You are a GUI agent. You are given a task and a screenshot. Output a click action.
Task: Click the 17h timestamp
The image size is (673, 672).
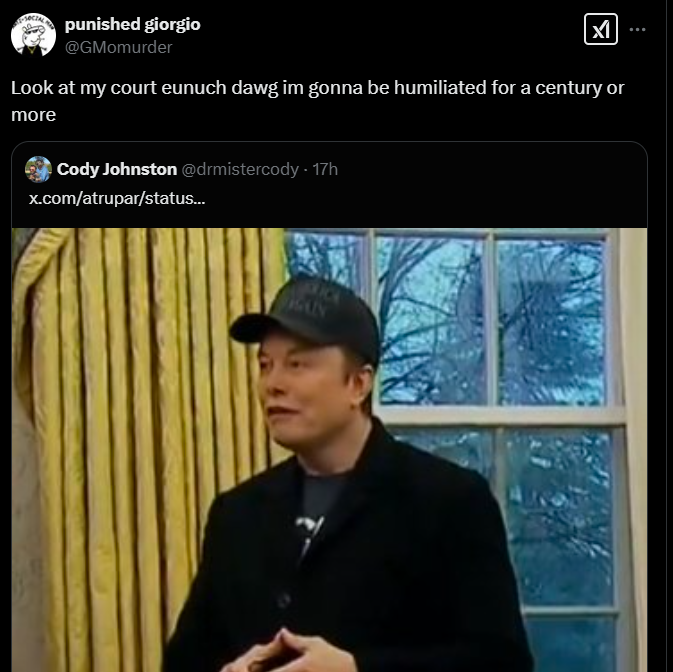pyautogui.click(x=325, y=169)
